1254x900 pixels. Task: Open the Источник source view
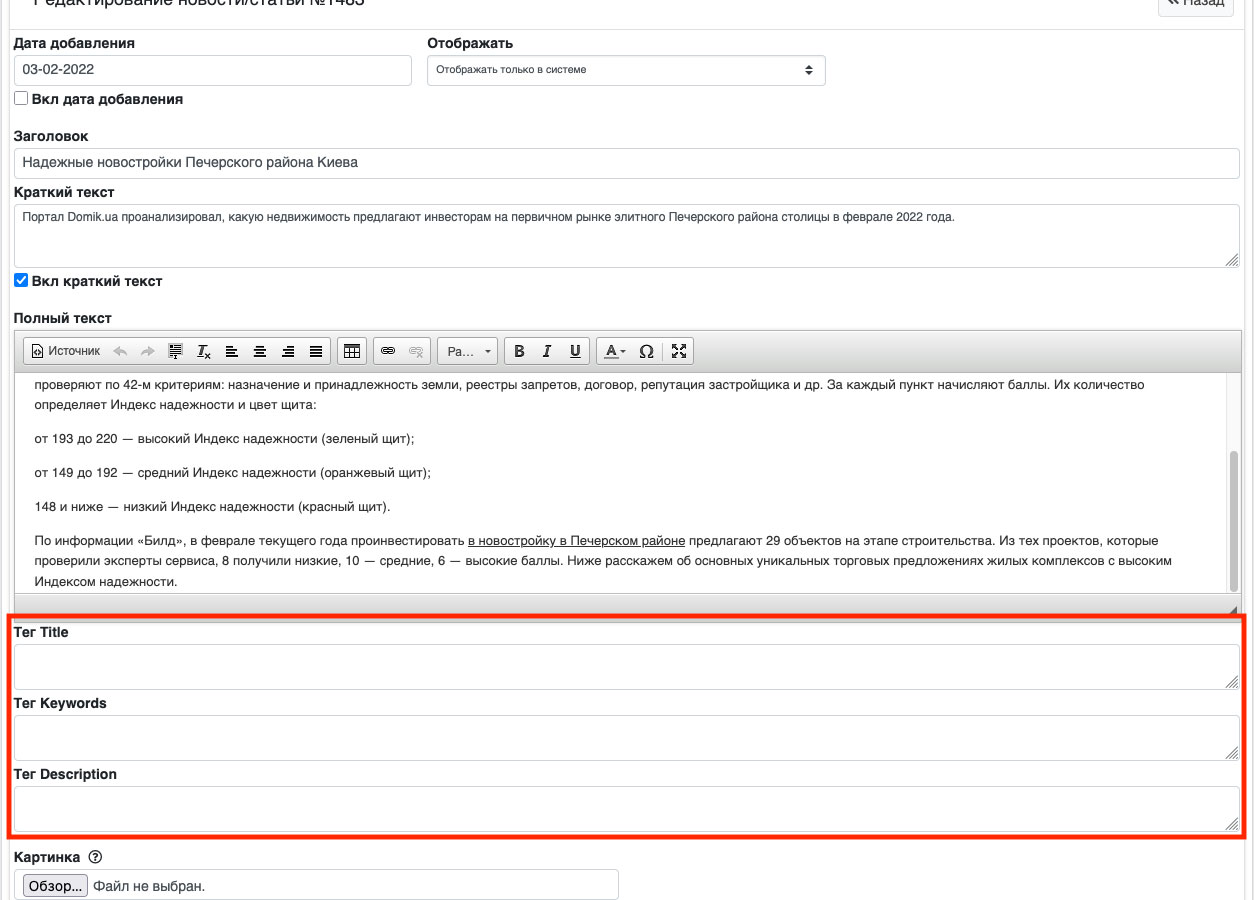pos(66,351)
